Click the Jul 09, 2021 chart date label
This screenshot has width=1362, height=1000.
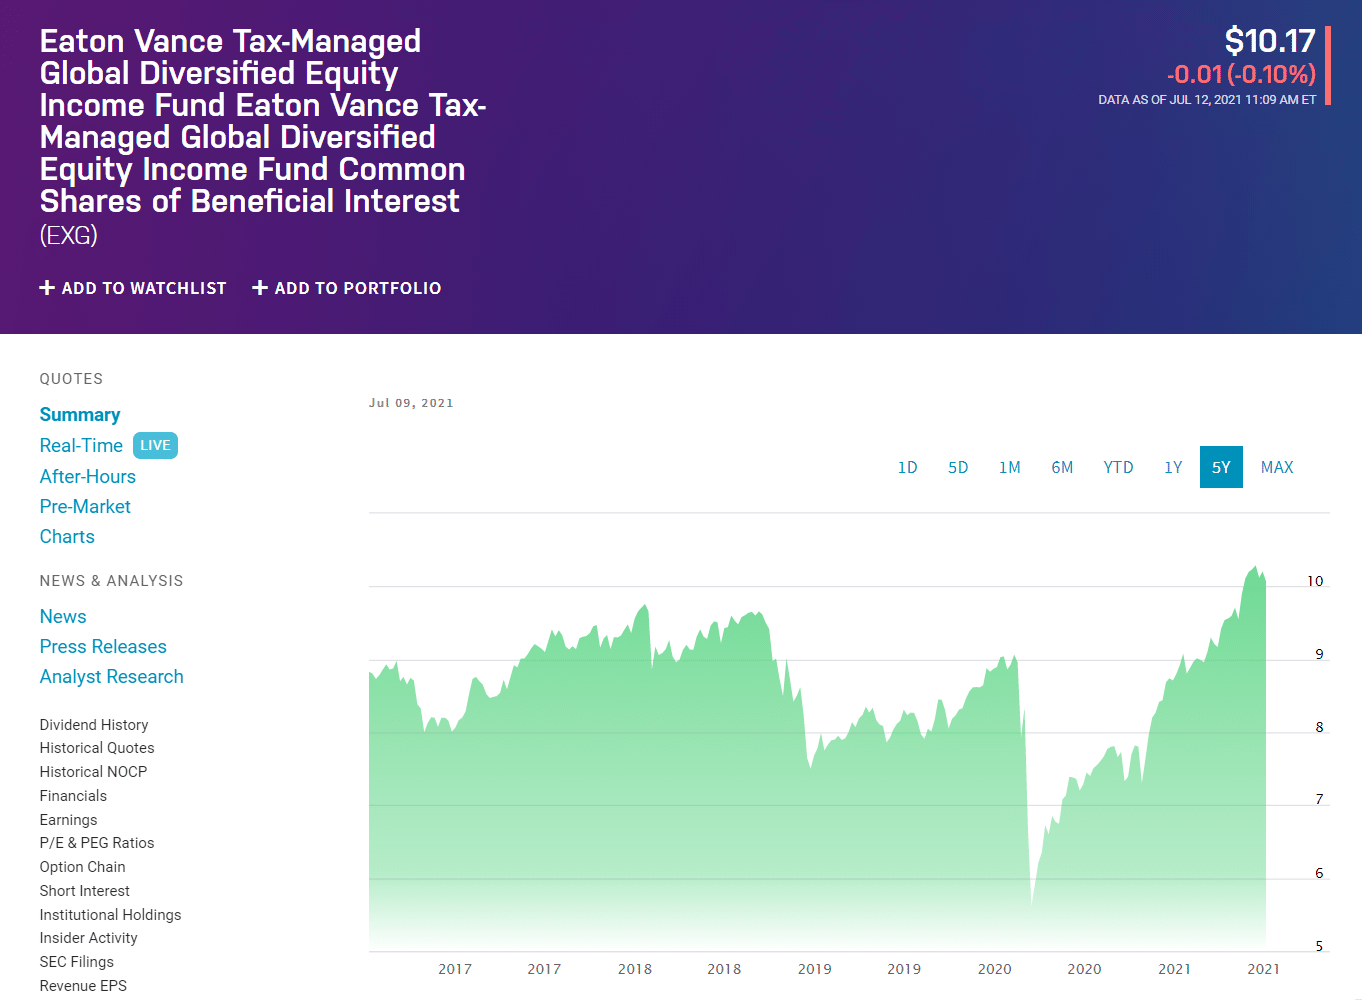(411, 403)
